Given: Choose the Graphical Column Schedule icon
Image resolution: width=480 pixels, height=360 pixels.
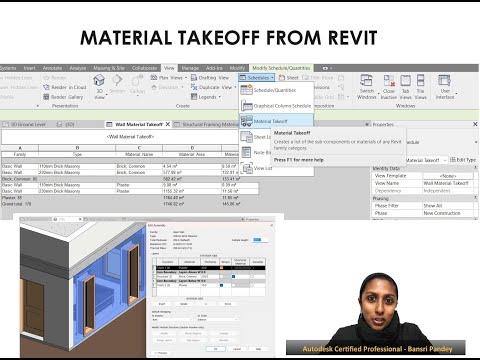Looking at the screenshot, I should 246,106.
